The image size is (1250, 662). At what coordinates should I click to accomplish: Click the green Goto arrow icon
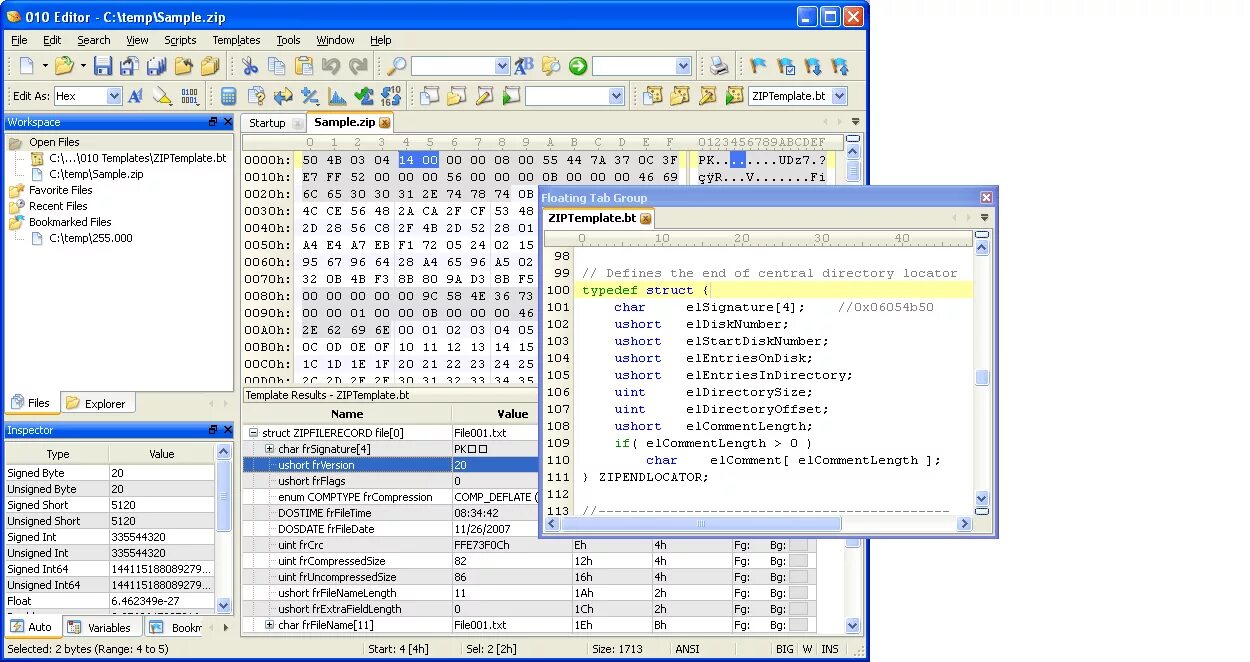click(x=578, y=67)
